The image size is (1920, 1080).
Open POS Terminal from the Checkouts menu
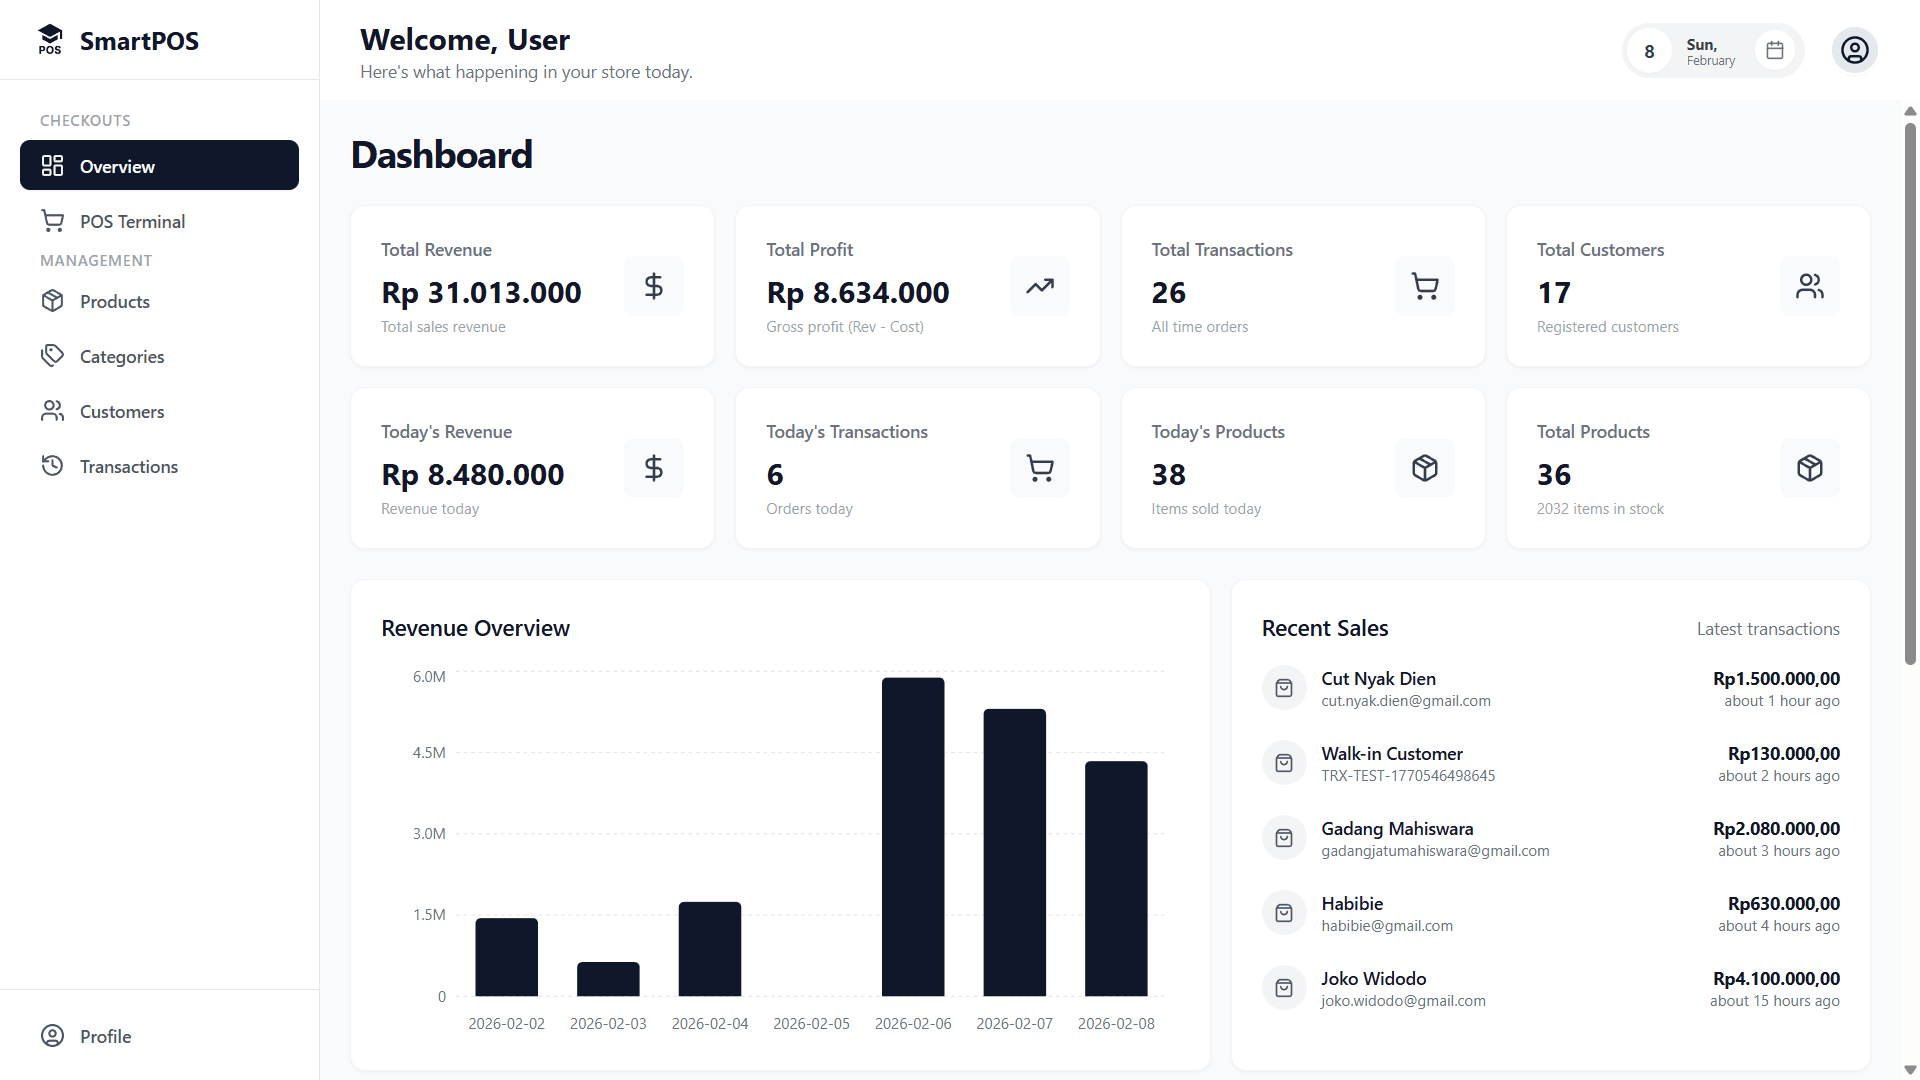coord(132,221)
